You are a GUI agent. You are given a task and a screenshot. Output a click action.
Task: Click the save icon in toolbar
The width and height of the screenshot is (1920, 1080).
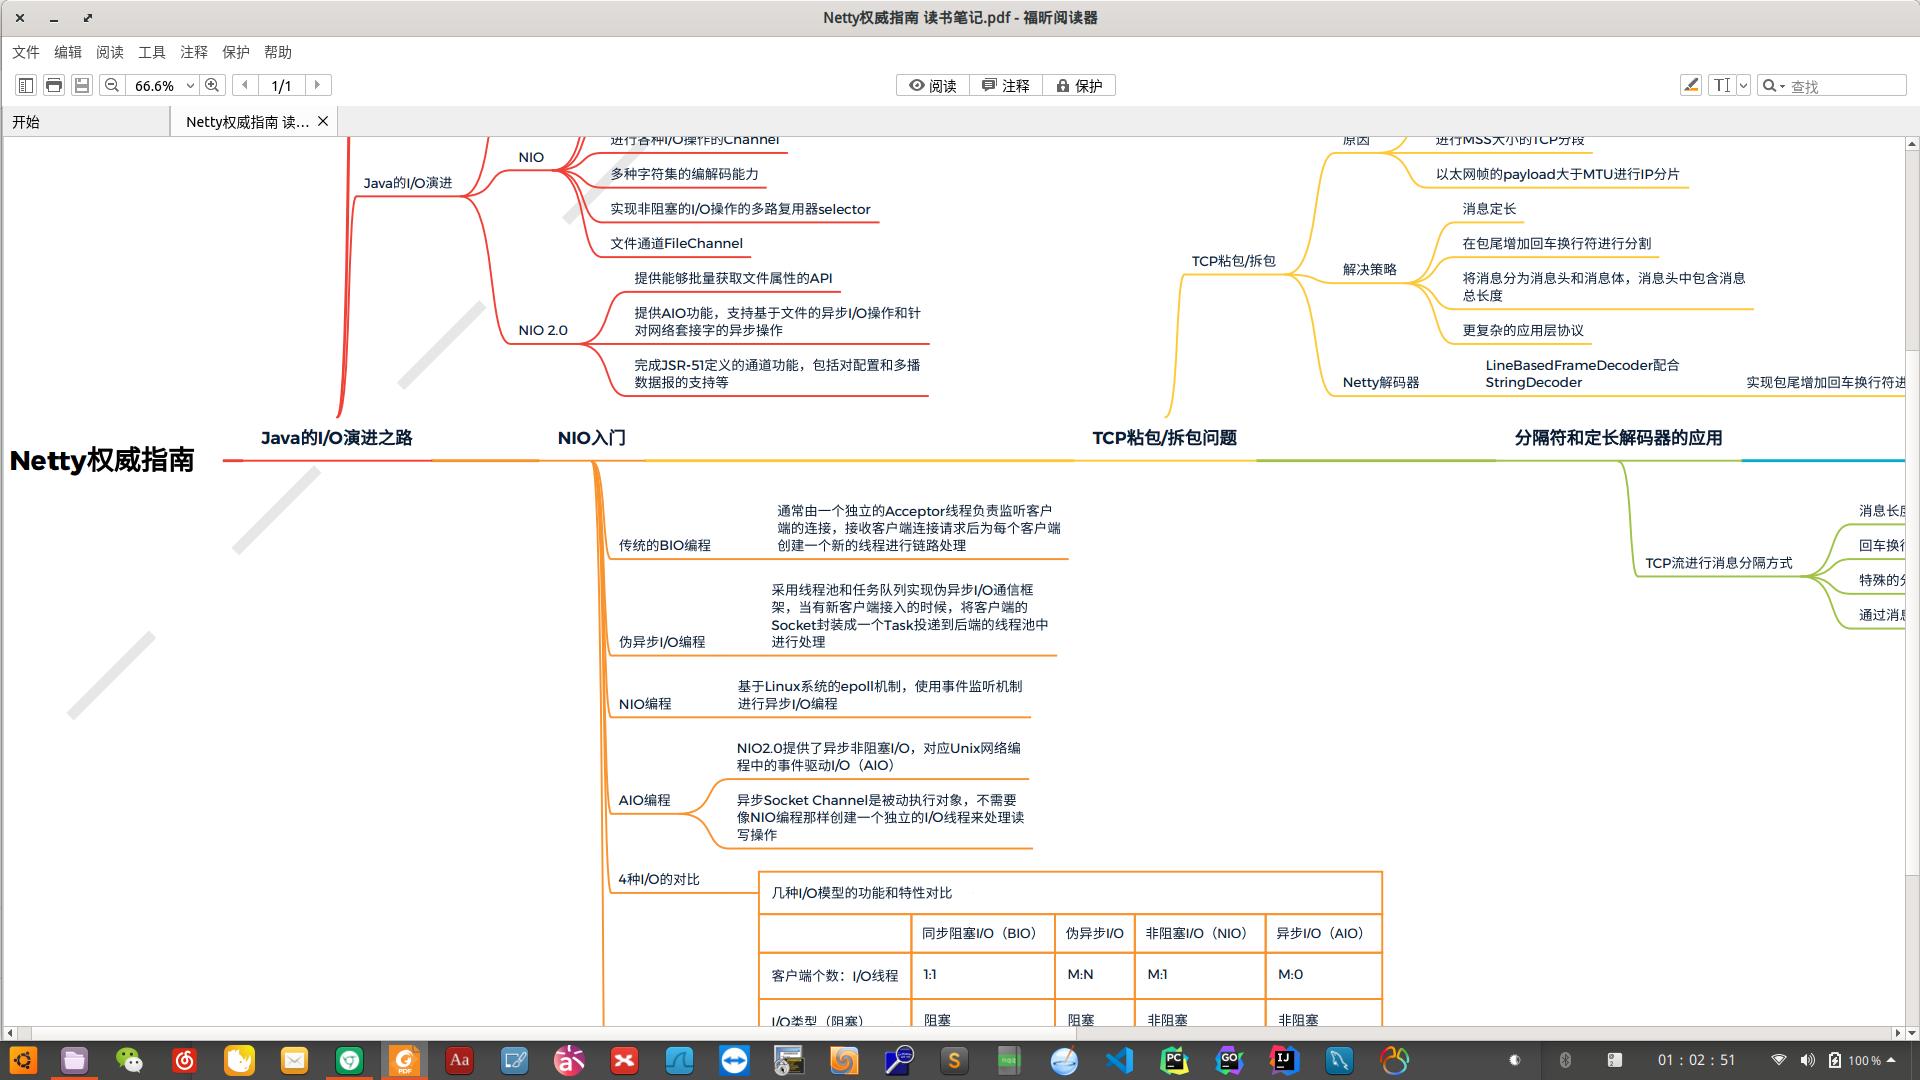[82, 86]
